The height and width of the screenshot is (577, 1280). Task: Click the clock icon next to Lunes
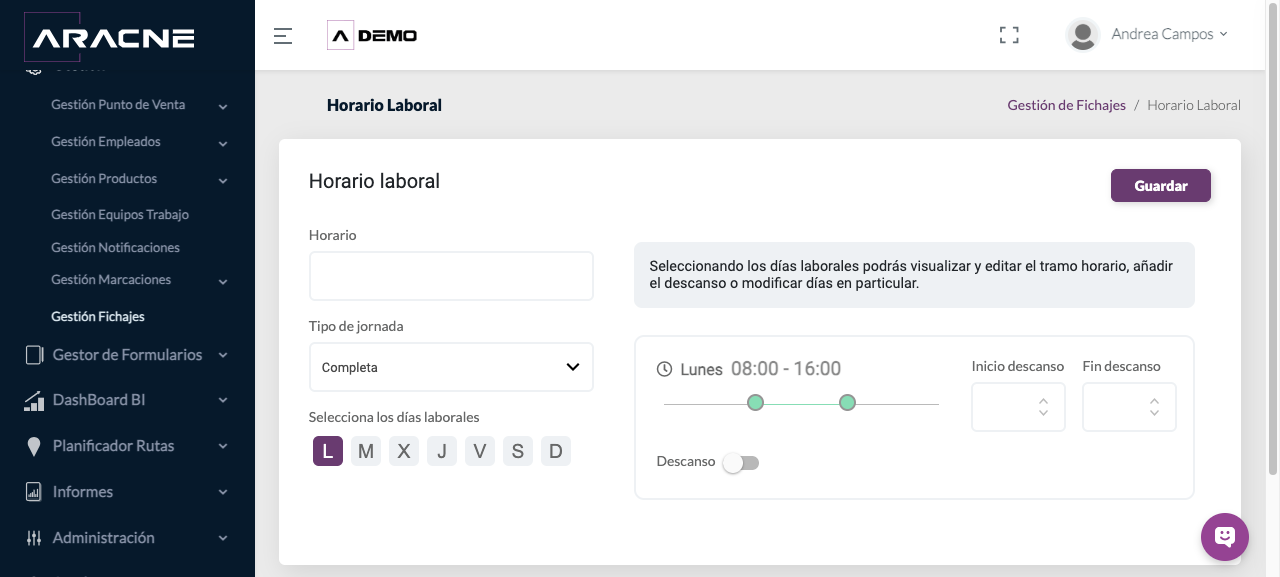tap(664, 369)
